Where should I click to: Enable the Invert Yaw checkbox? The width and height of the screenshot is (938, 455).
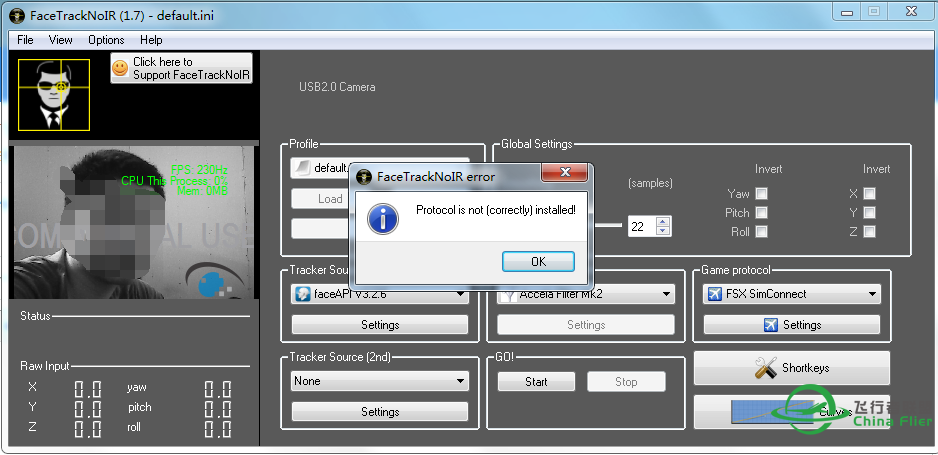click(x=761, y=194)
